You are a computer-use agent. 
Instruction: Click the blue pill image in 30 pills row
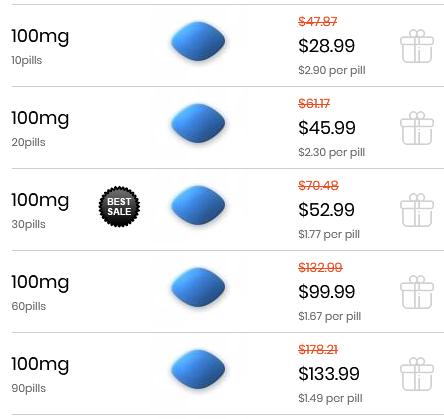point(198,205)
